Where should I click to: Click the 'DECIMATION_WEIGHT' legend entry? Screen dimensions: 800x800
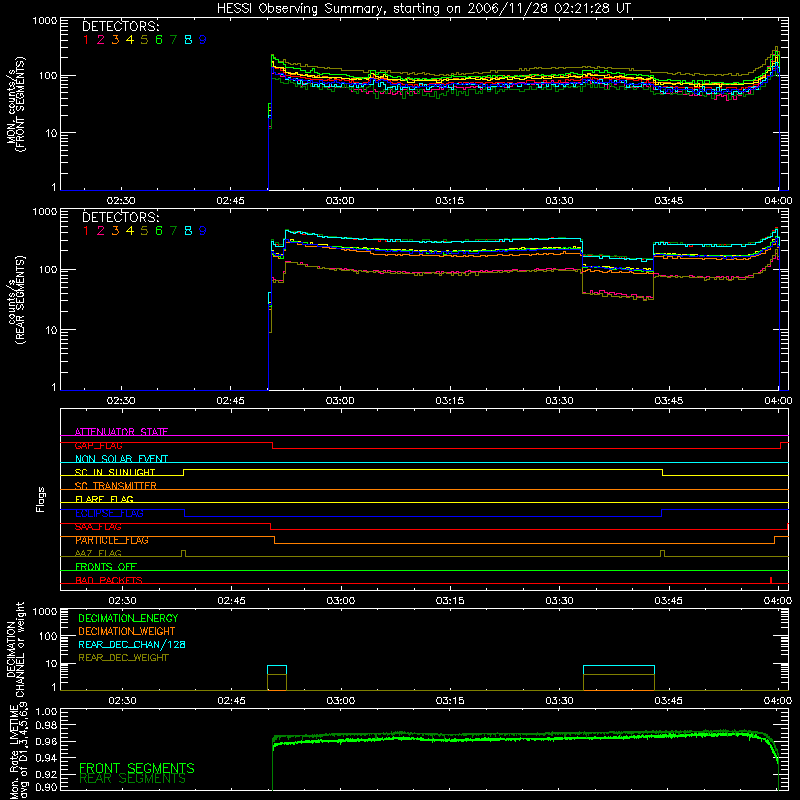127,631
